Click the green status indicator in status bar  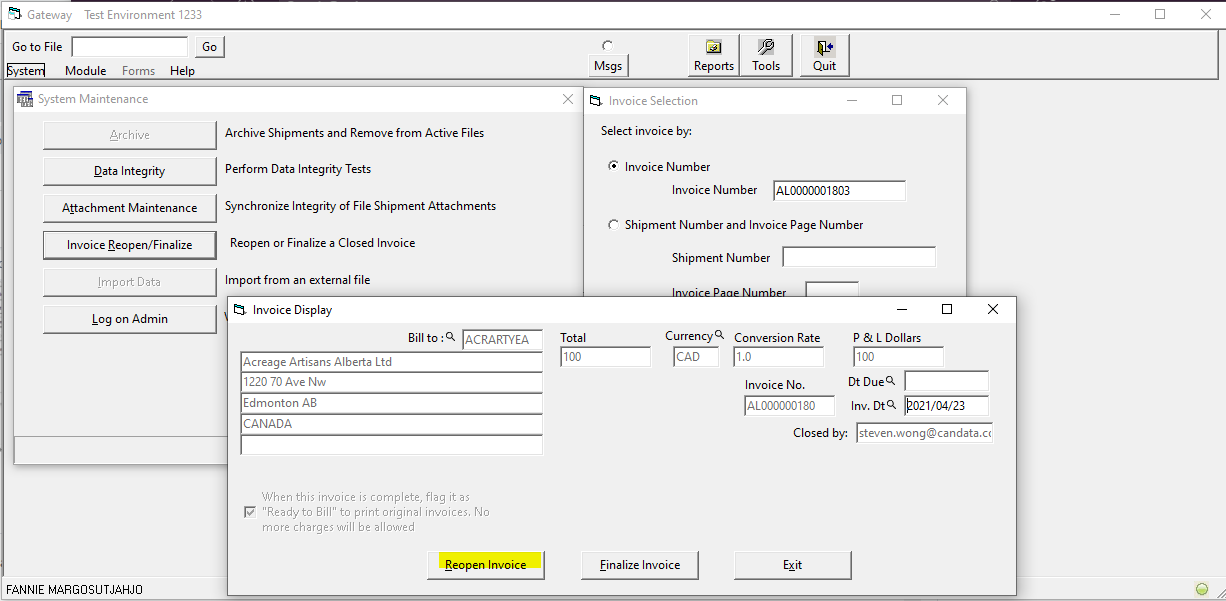click(x=1202, y=589)
